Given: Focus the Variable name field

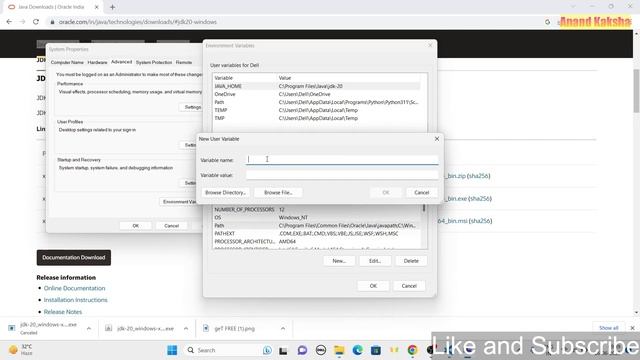Looking at the screenshot, I should click(342, 160).
